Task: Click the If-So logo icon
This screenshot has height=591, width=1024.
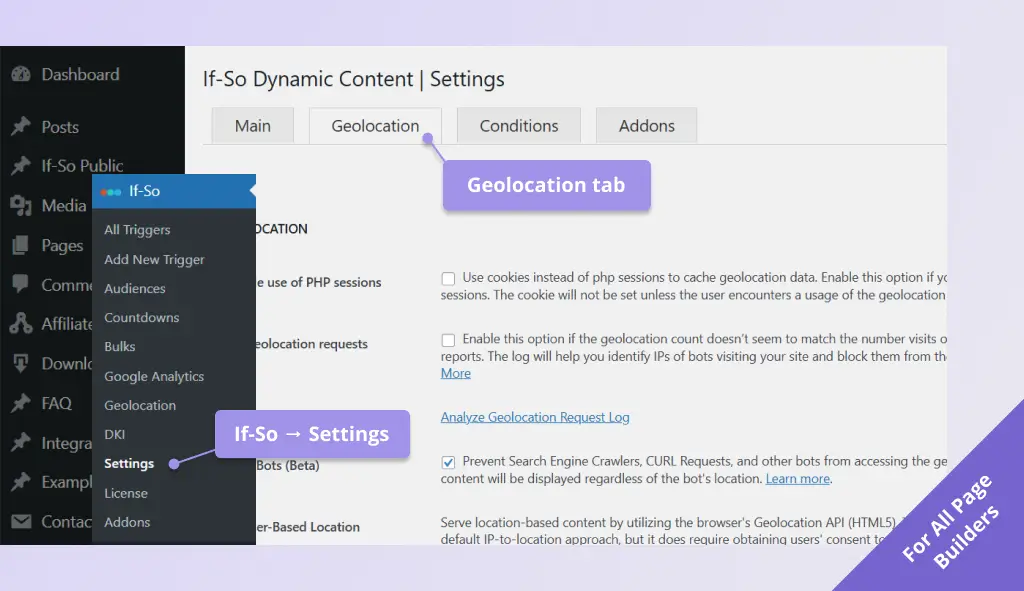Action: pyautogui.click(x=111, y=192)
